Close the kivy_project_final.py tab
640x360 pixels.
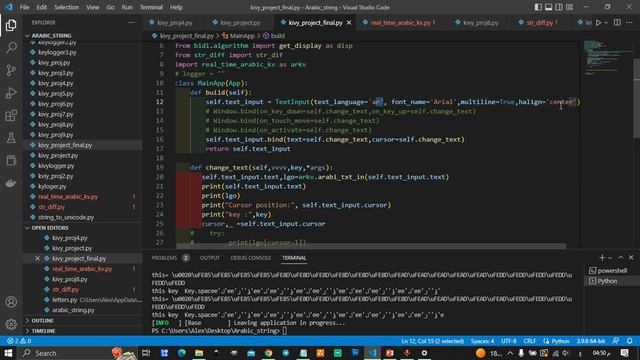pos(349,23)
